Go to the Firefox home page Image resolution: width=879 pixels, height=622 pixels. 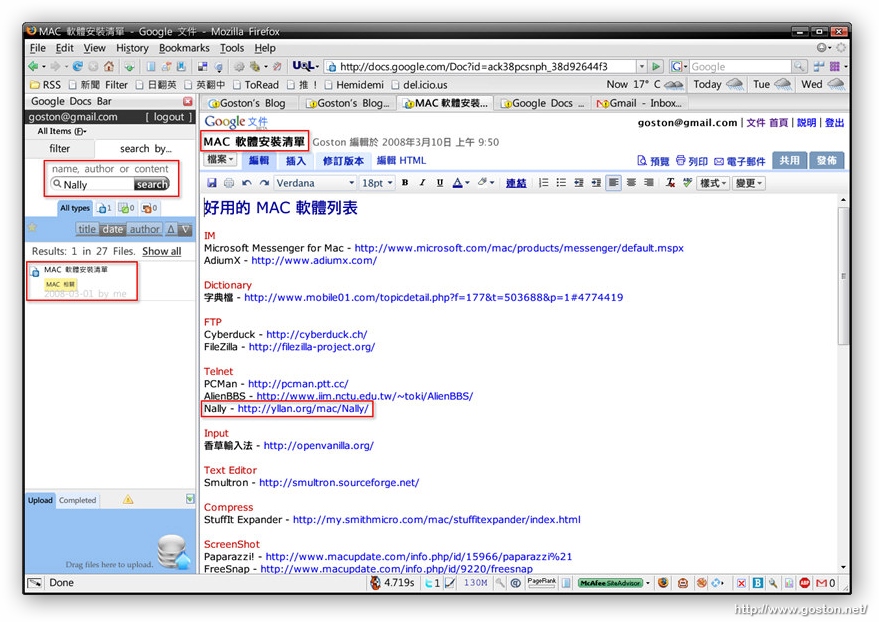[x=109, y=67]
